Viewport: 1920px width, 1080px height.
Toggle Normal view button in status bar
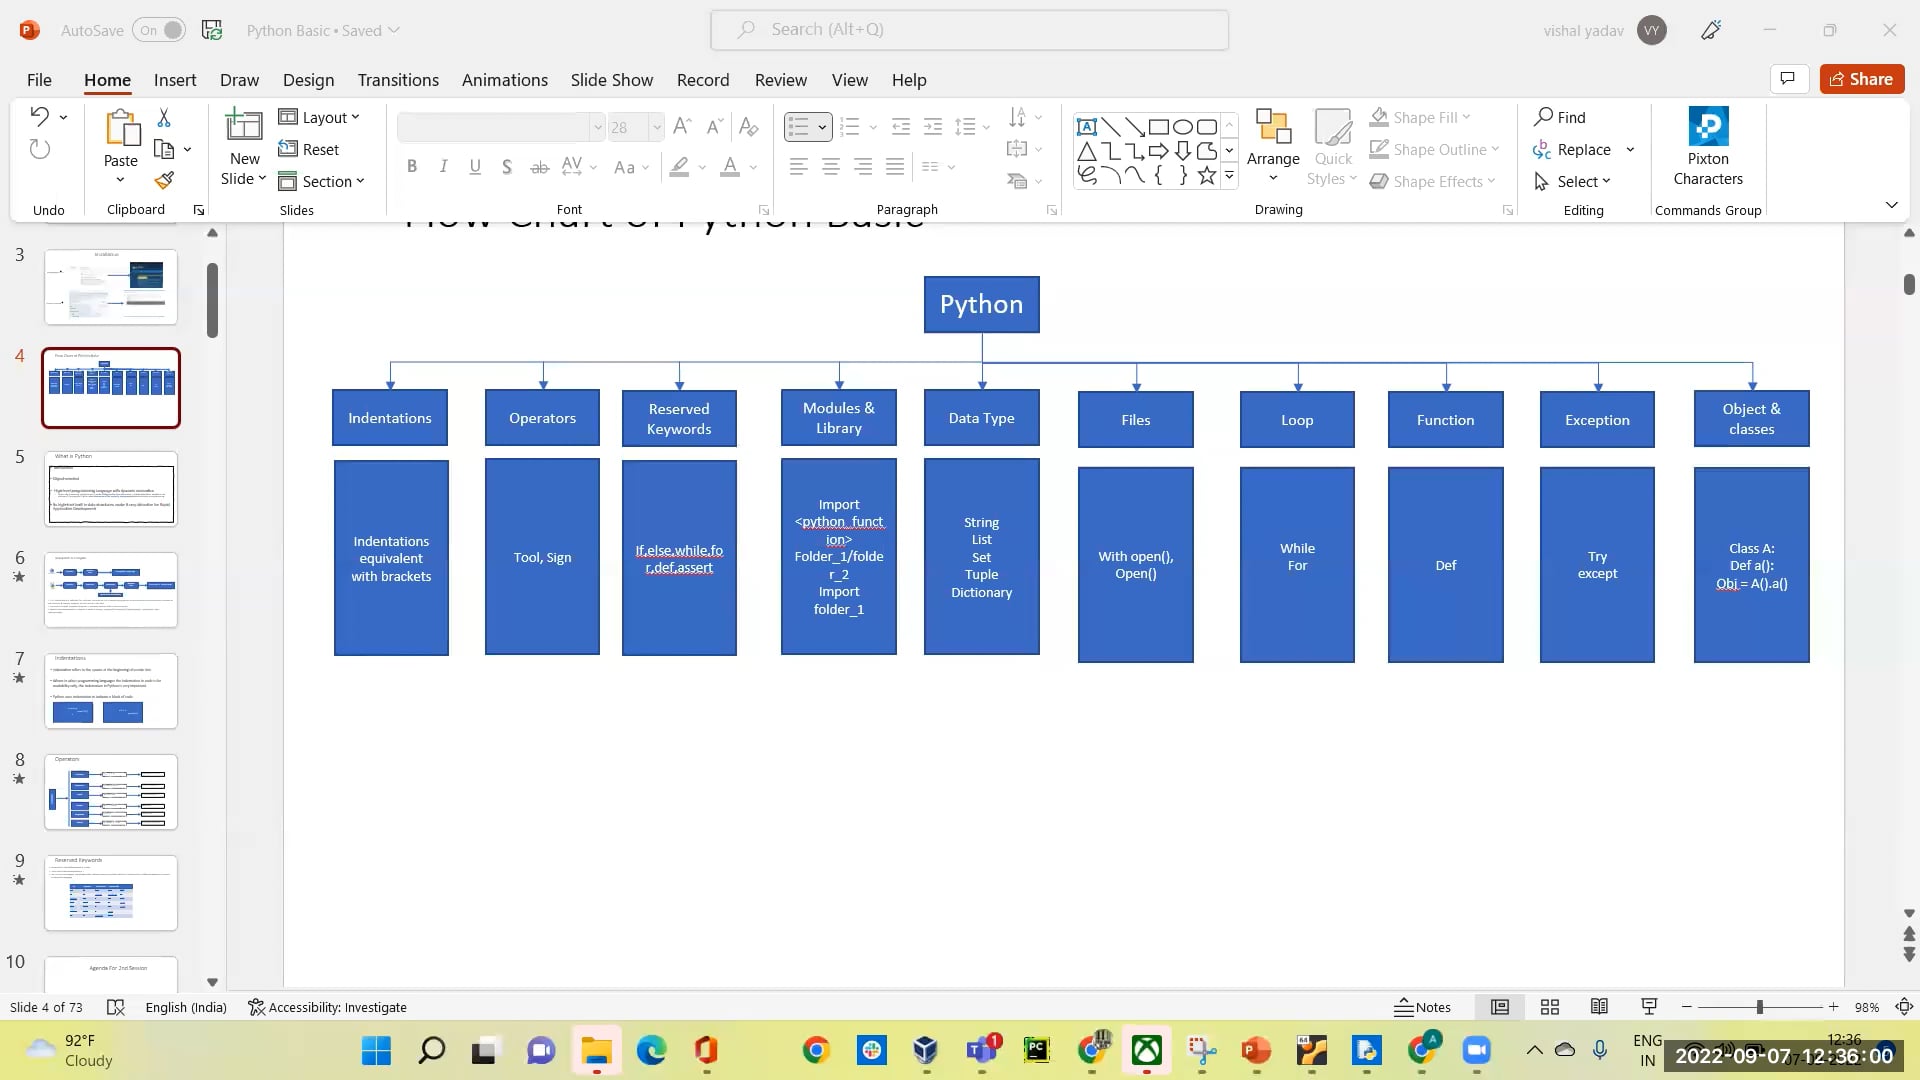coord(1499,1007)
